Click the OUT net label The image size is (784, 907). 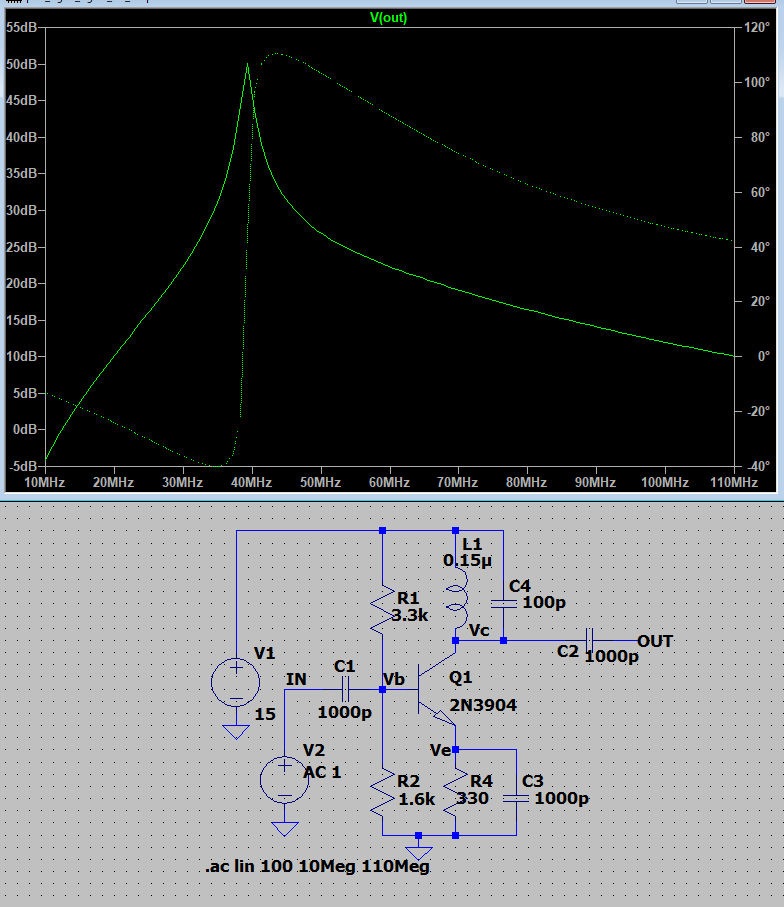[655, 640]
